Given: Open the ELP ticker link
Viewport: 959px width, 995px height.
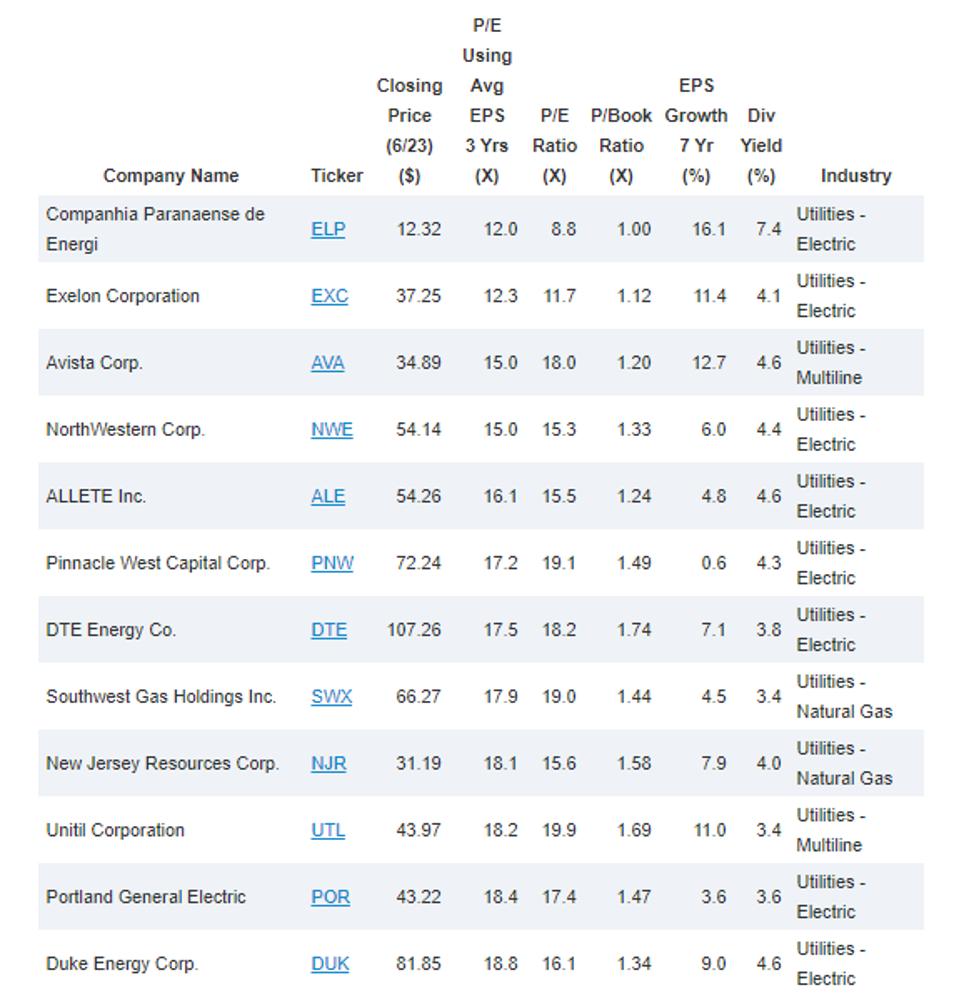Looking at the screenshot, I should coord(328,229).
